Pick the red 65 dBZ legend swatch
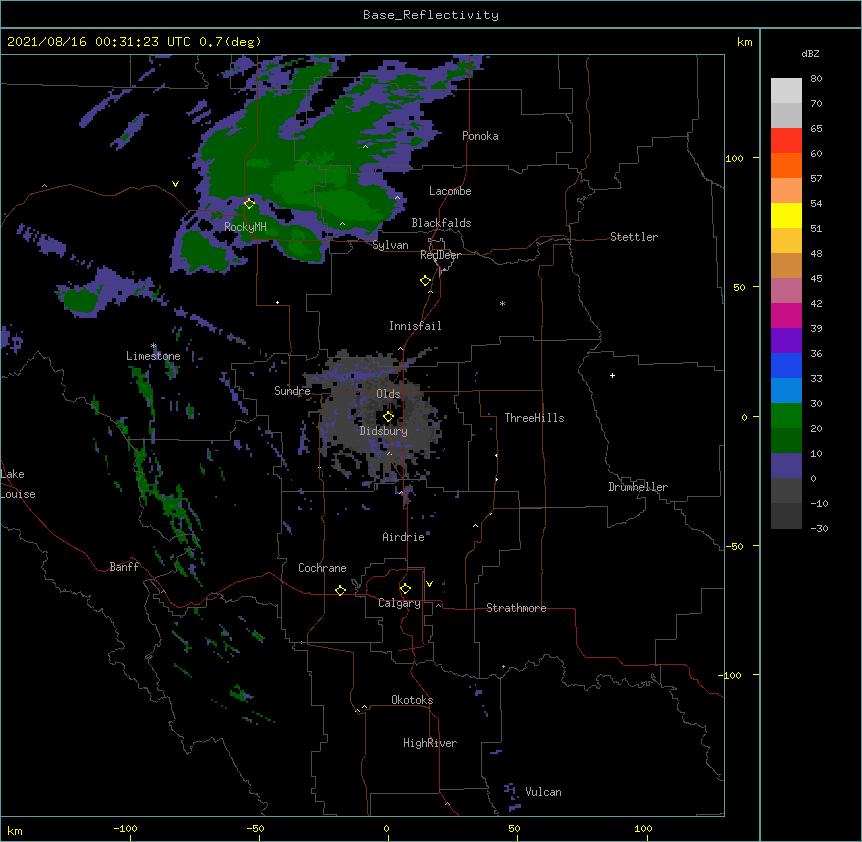This screenshot has width=862, height=842. pos(786,141)
